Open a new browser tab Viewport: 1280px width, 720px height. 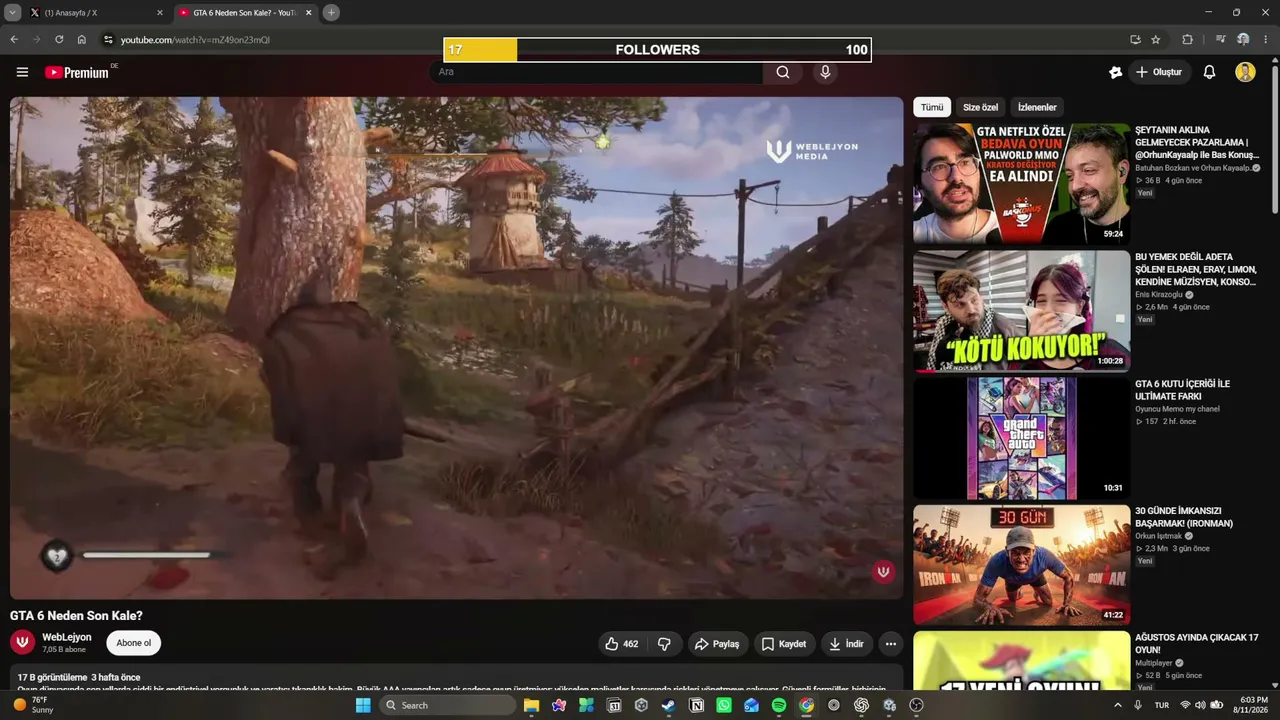pos(331,13)
